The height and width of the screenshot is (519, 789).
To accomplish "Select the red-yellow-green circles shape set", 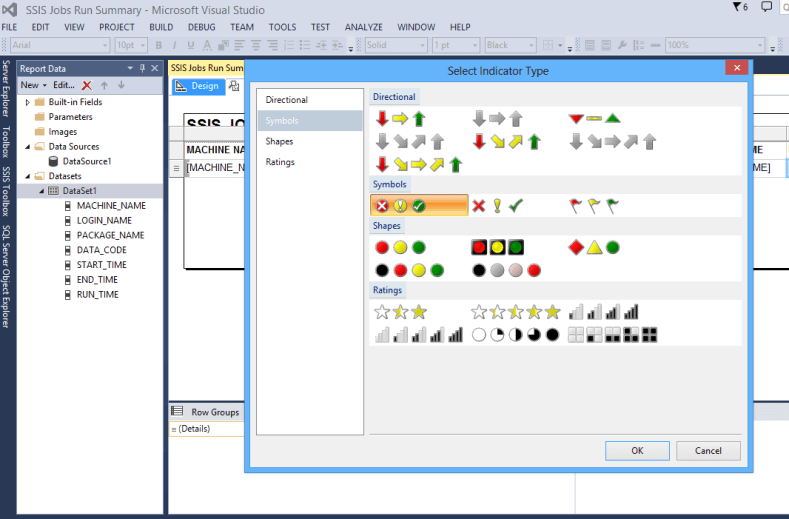I will 401,247.
